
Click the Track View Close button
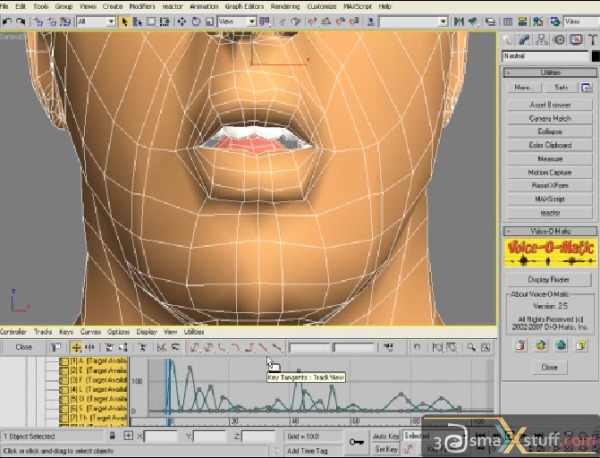(24, 347)
